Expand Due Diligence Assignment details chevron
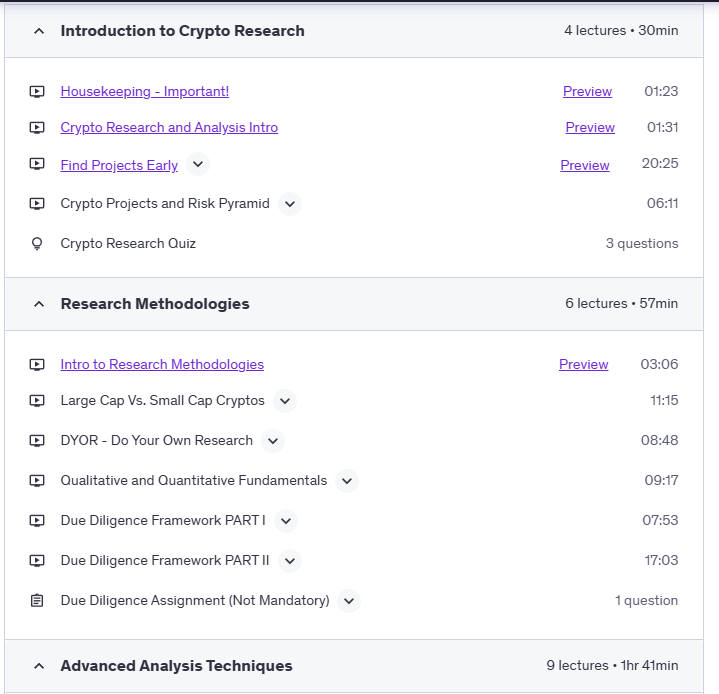The height and width of the screenshot is (694, 719). (348, 601)
